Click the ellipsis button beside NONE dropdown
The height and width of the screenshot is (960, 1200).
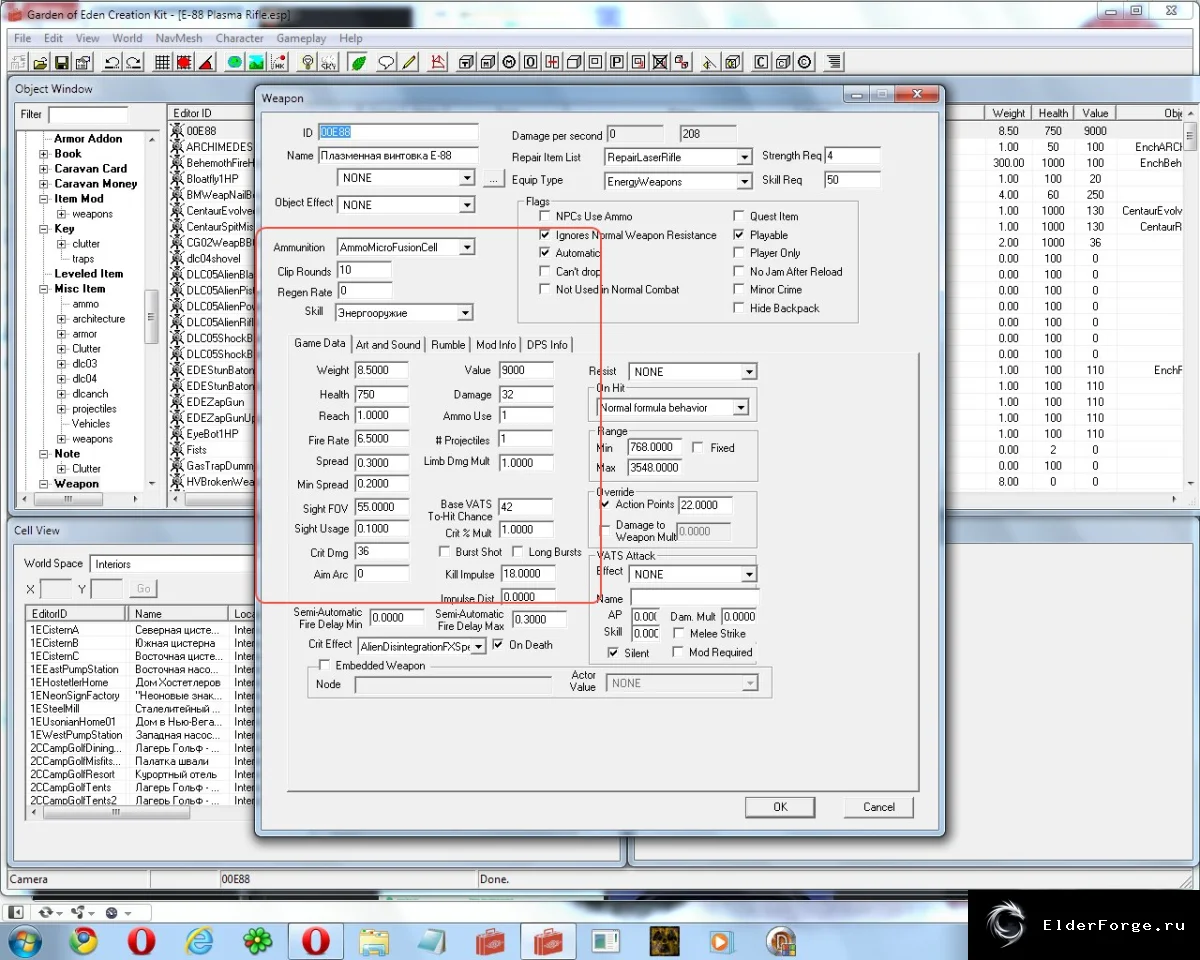coord(493,179)
